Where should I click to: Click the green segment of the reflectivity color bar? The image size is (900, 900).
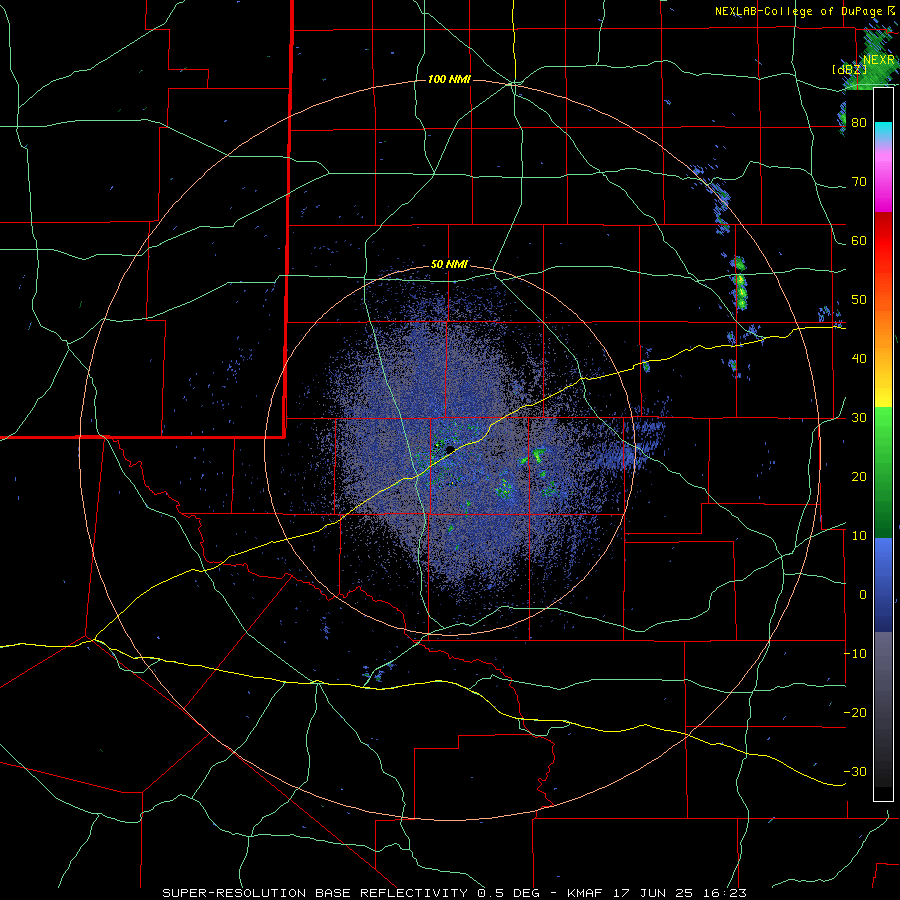pyautogui.click(x=883, y=472)
